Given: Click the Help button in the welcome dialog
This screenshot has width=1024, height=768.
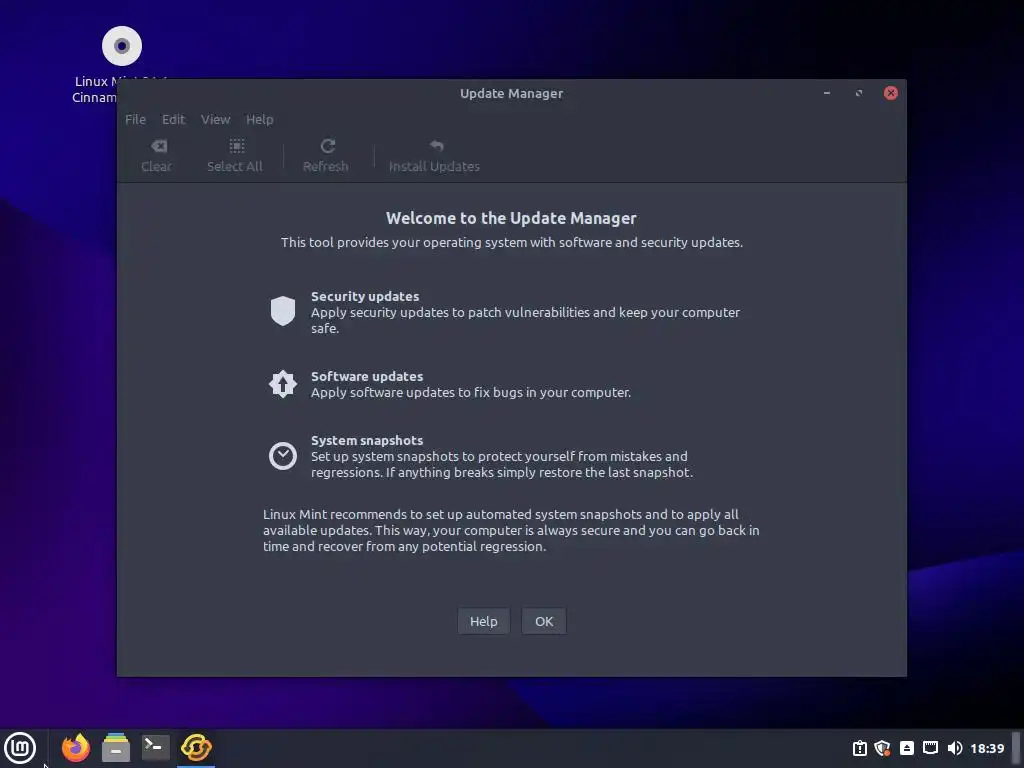Looking at the screenshot, I should [483, 621].
